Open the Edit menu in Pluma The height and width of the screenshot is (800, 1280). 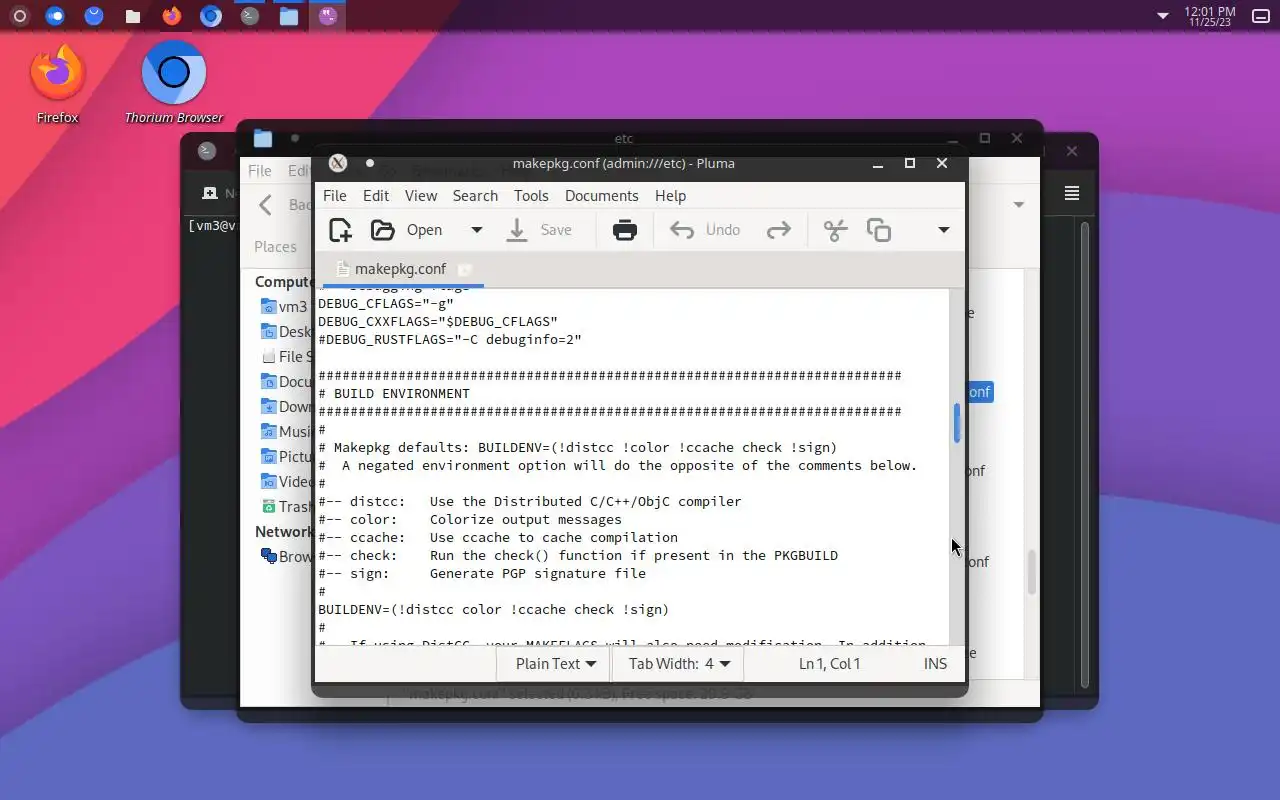[376, 196]
